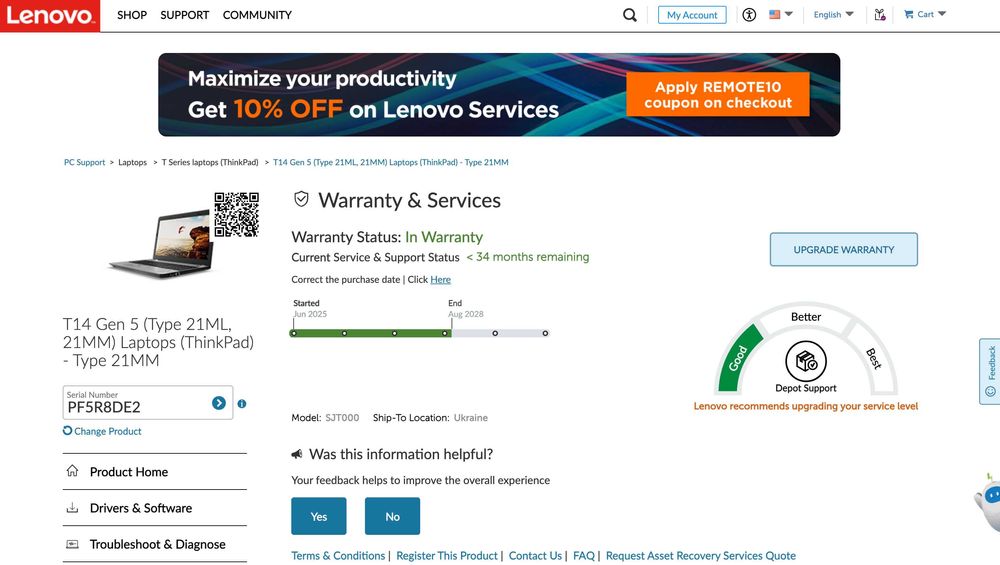Open the SHOP menu
Screen dimensions: 1000x565
tap(132, 15)
